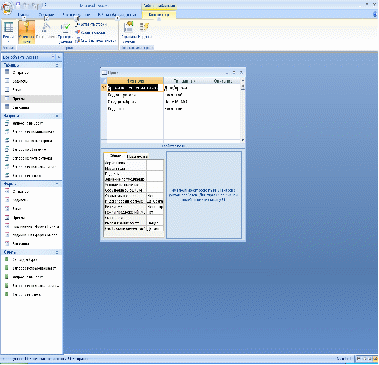Click the Описание column header
This screenshot has width=379, height=365.
[x=222, y=81]
